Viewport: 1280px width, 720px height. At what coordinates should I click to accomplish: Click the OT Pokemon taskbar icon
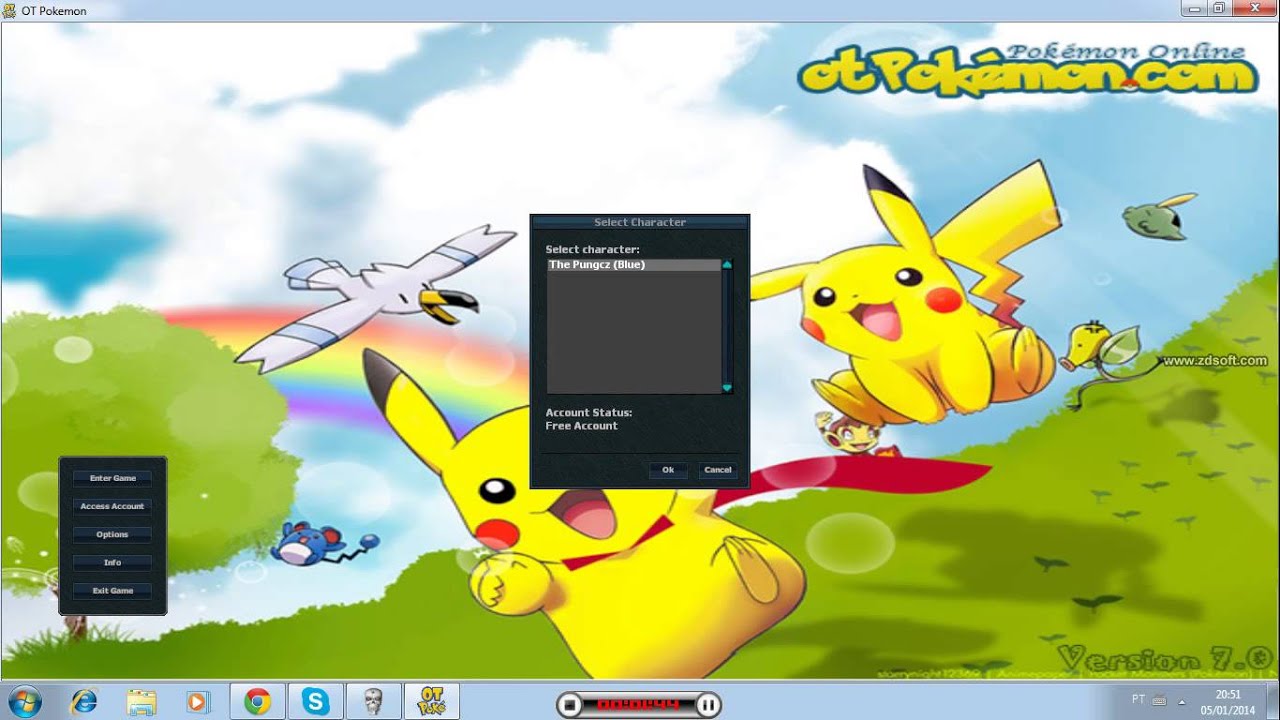(432, 702)
